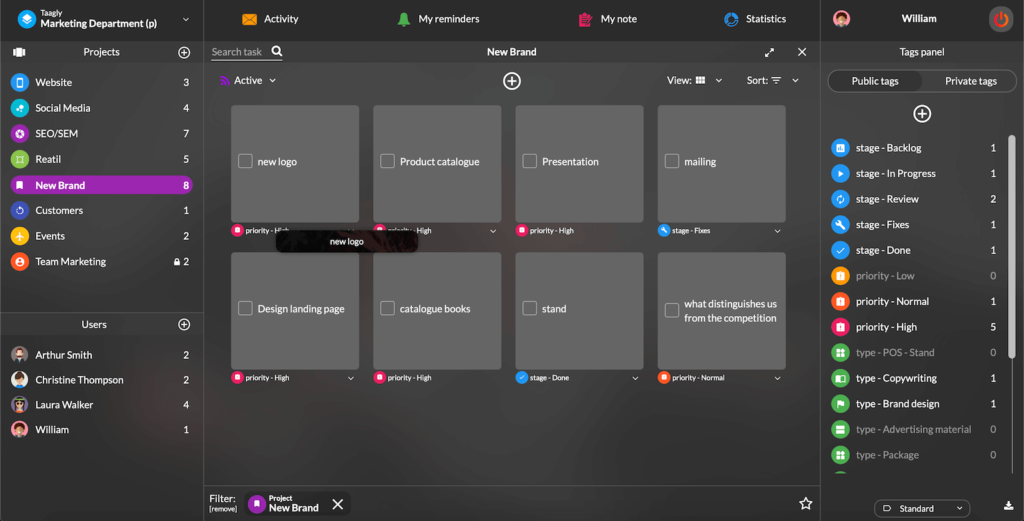This screenshot has width=1024, height=521.
Task: Click the favorite star icon in filter bar
Action: pyautogui.click(x=806, y=504)
